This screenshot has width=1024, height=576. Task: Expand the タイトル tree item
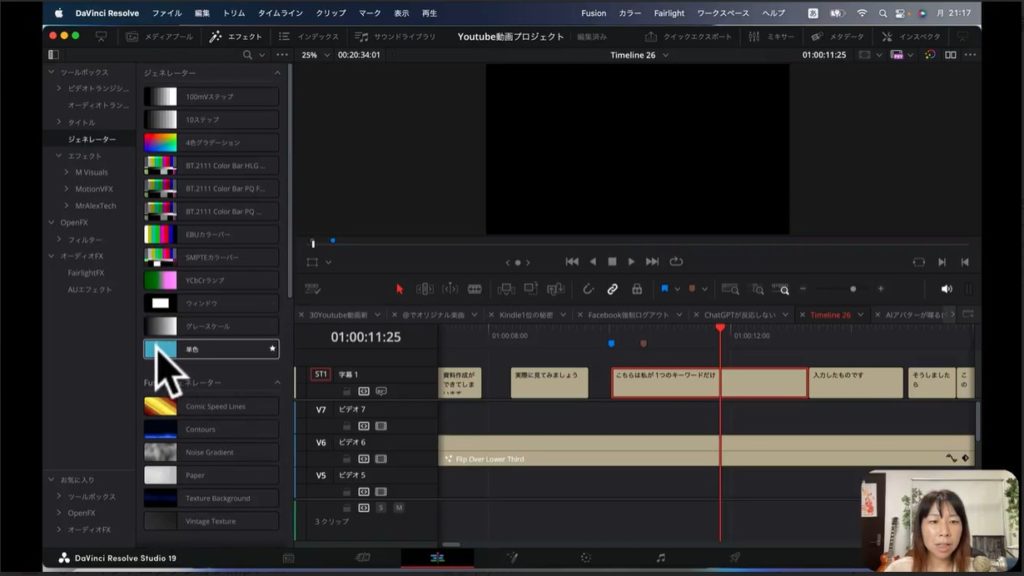coord(59,122)
